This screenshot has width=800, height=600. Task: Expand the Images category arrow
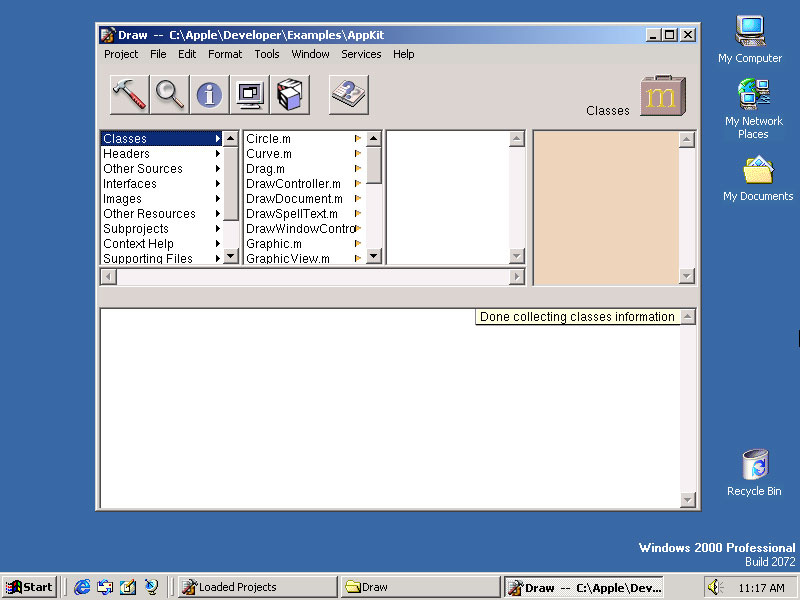[218, 198]
